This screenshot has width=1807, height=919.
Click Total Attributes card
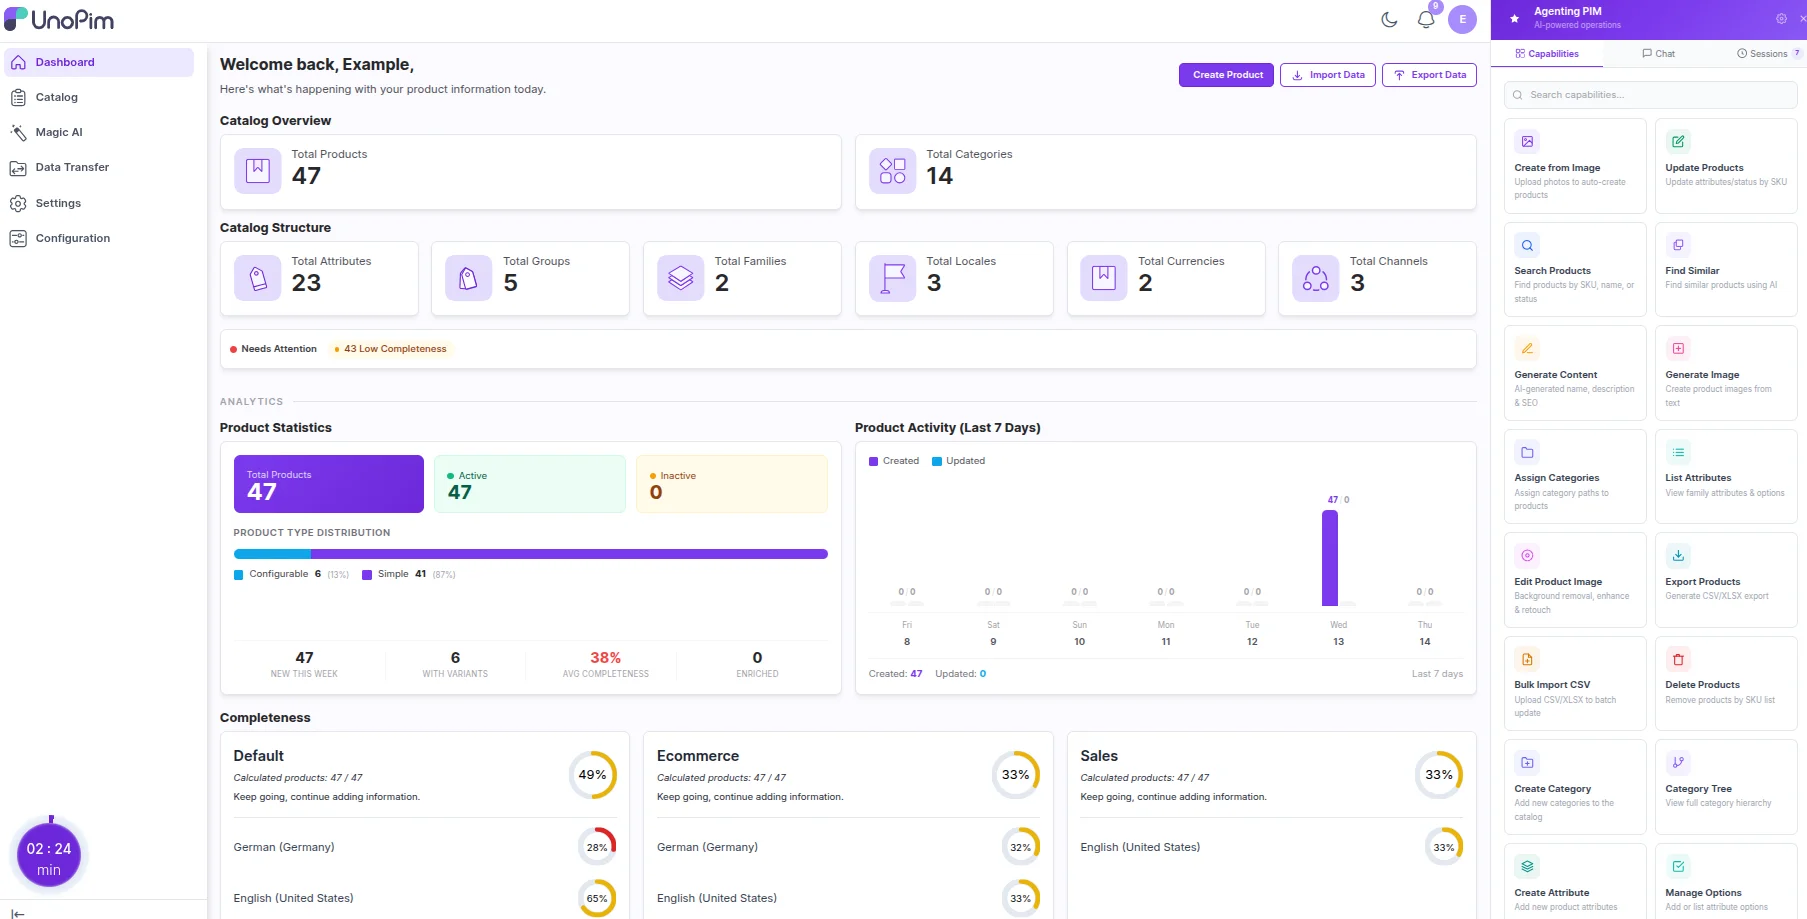point(319,279)
